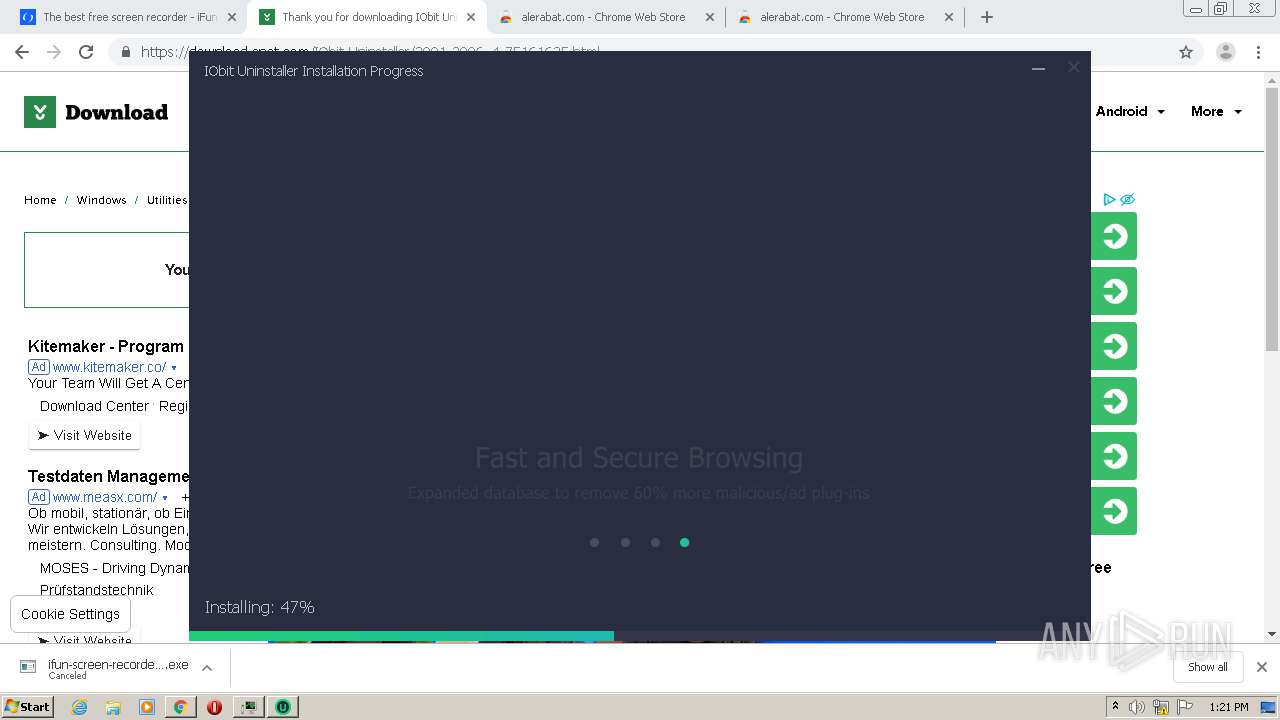The width and height of the screenshot is (1280, 720).
Task: Bookmark this page with the star icon
Action: click(1186, 52)
